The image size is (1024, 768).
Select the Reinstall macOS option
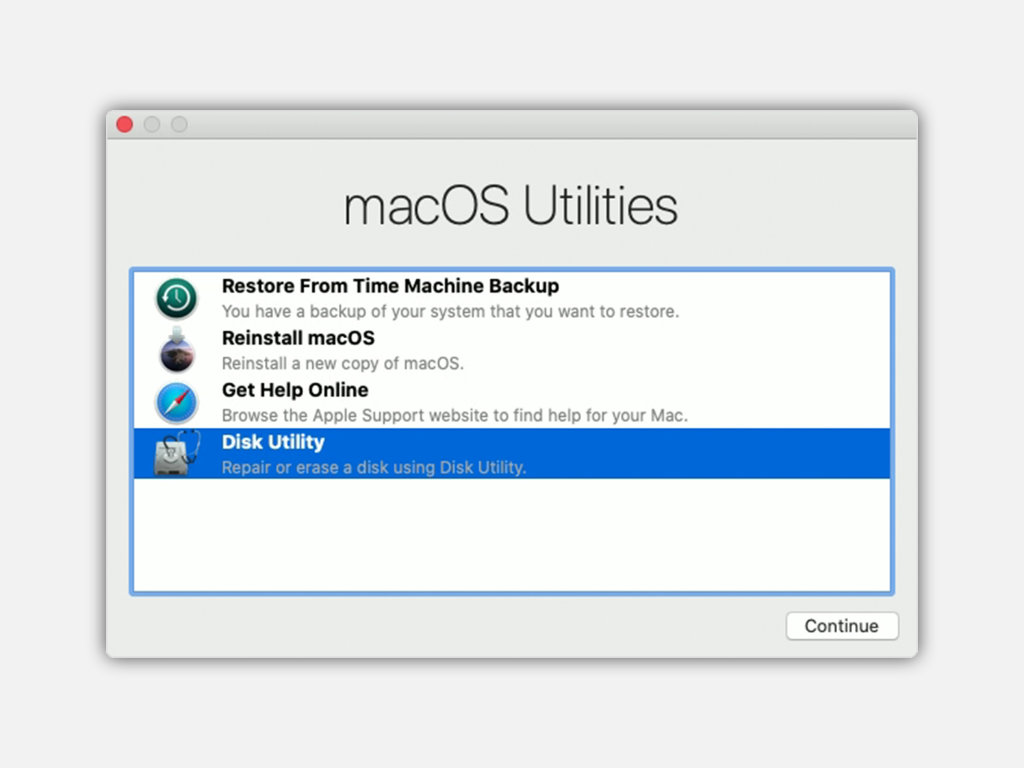(298, 338)
